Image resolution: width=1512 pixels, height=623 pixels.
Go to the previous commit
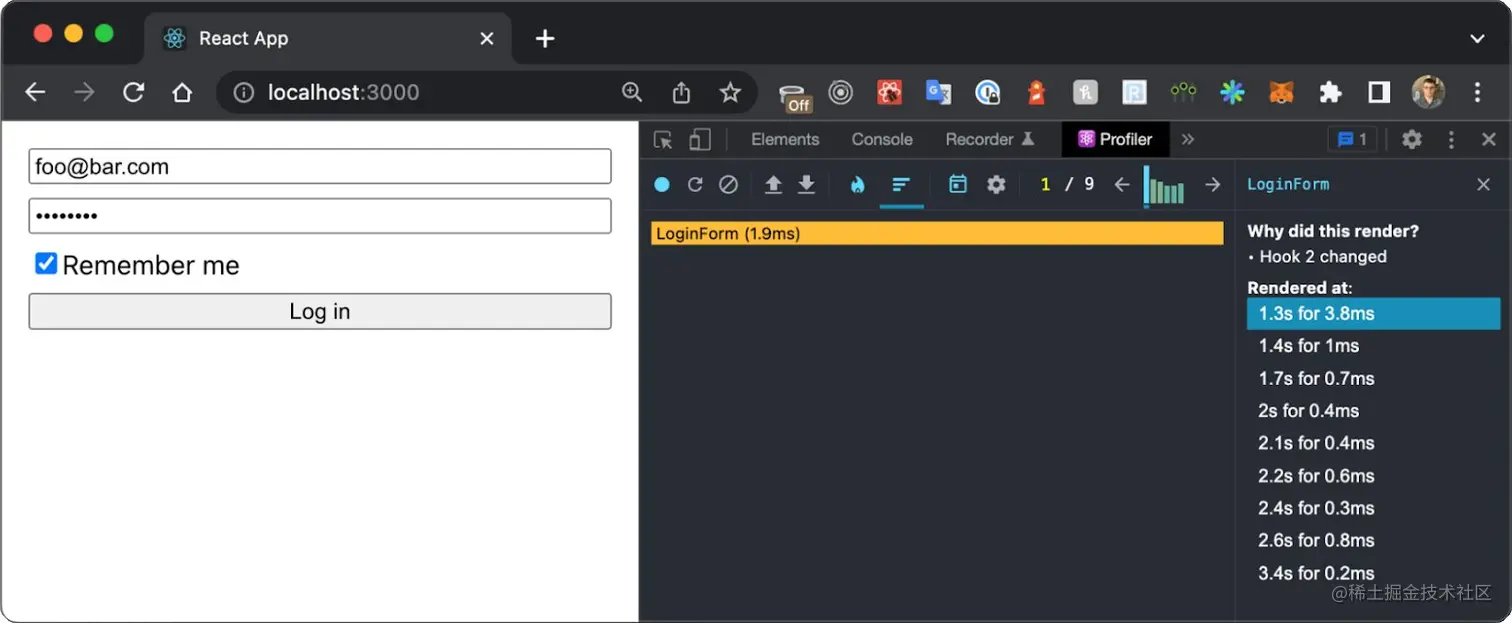tap(1122, 185)
